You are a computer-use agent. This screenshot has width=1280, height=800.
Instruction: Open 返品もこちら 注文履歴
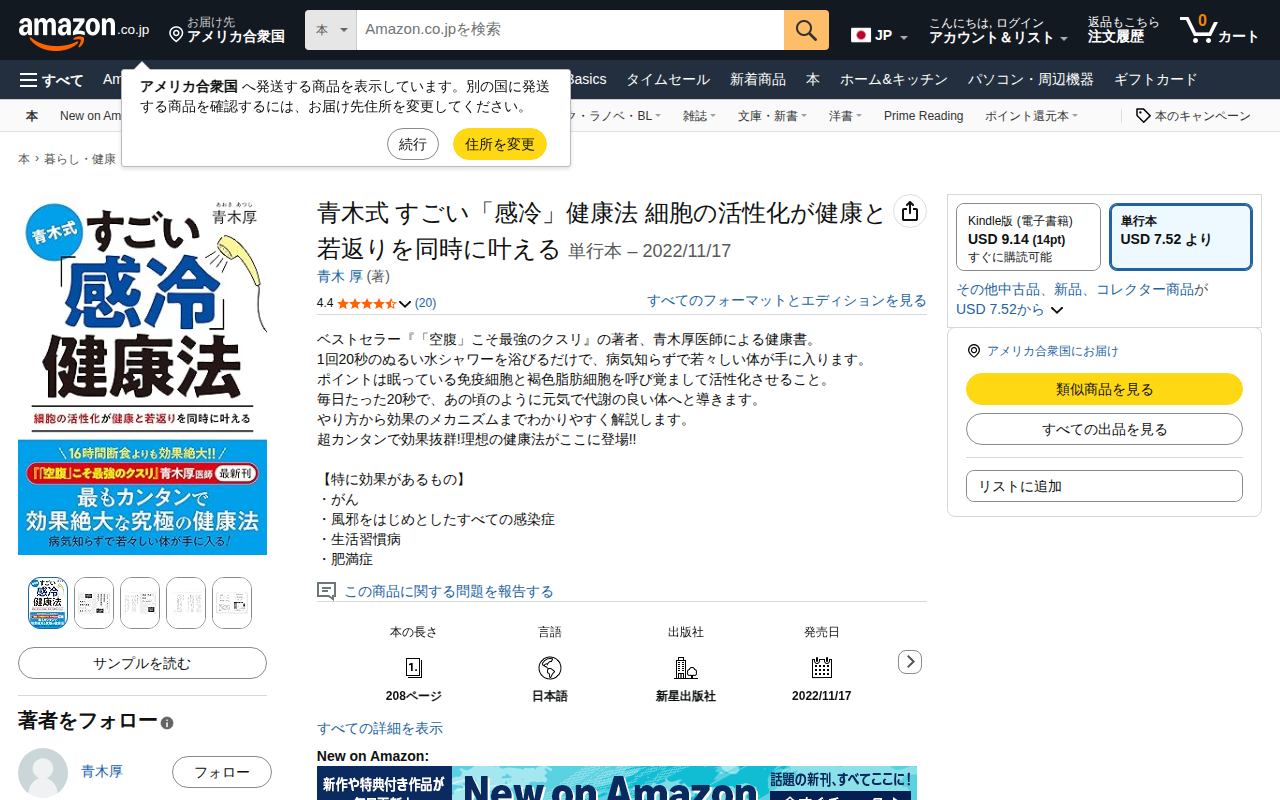(x=1123, y=31)
